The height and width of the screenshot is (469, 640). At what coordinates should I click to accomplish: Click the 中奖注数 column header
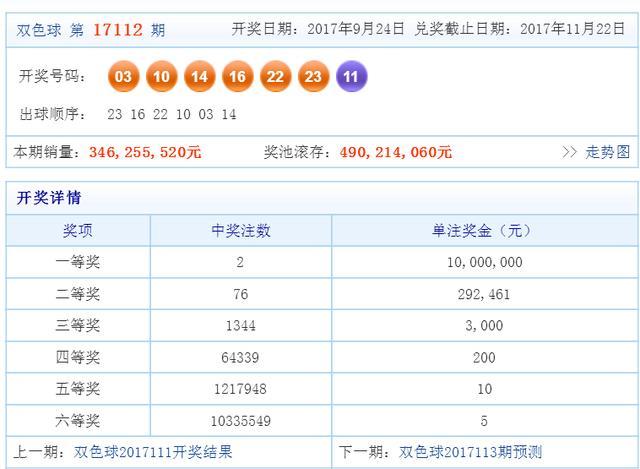point(241,231)
